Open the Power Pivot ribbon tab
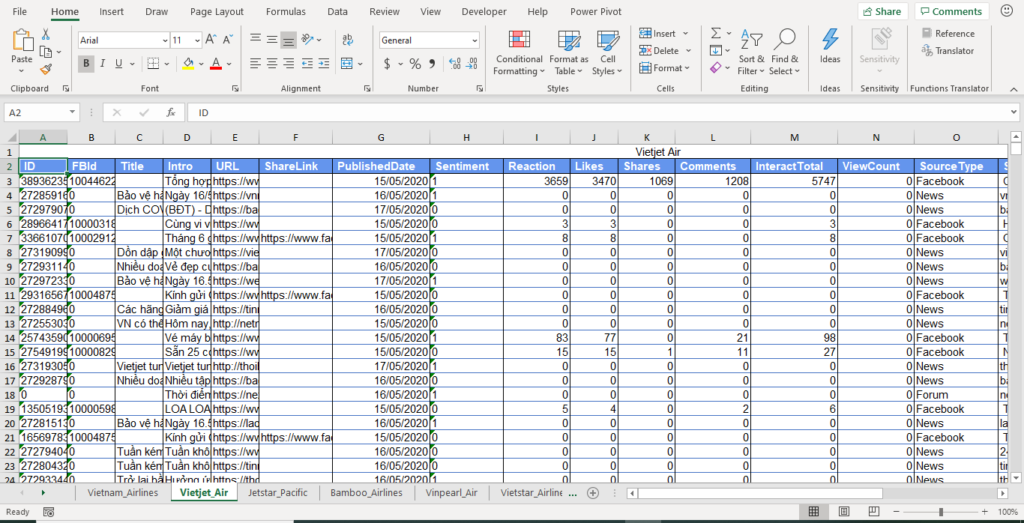This screenshot has width=1024, height=523. click(x=596, y=12)
